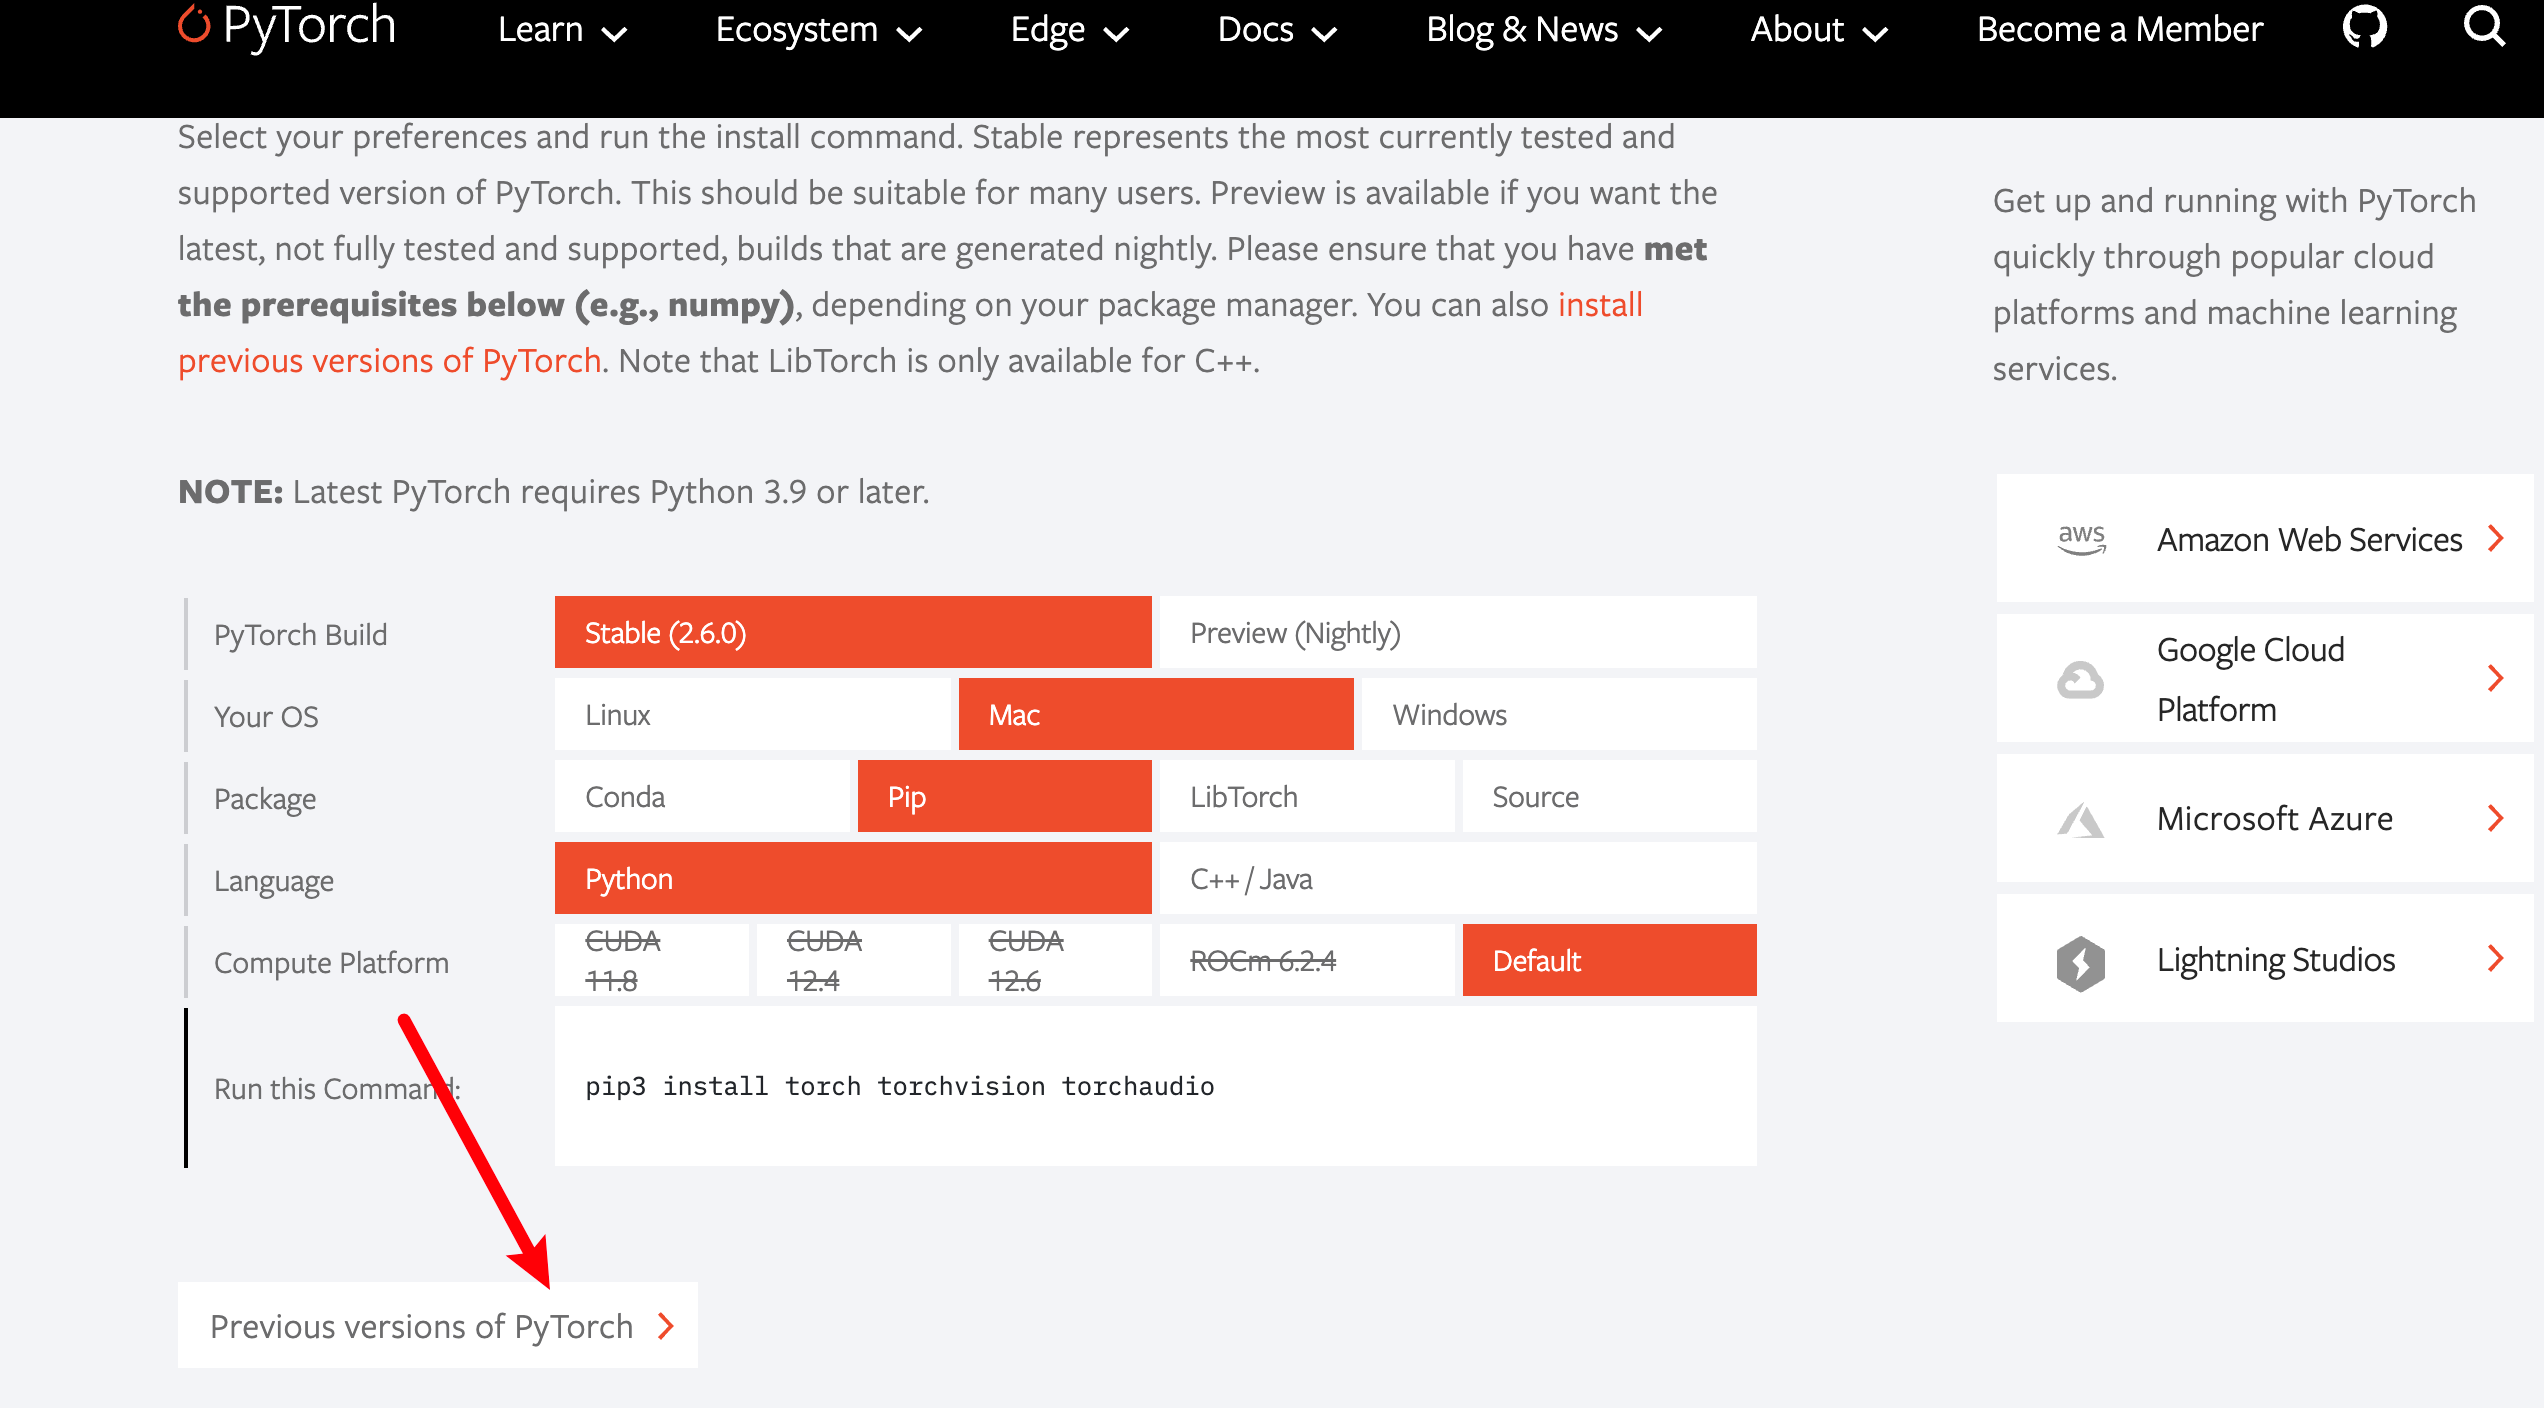2544x1408 pixels.
Task: Open the Lightning Studios card
Action: [2265, 958]
